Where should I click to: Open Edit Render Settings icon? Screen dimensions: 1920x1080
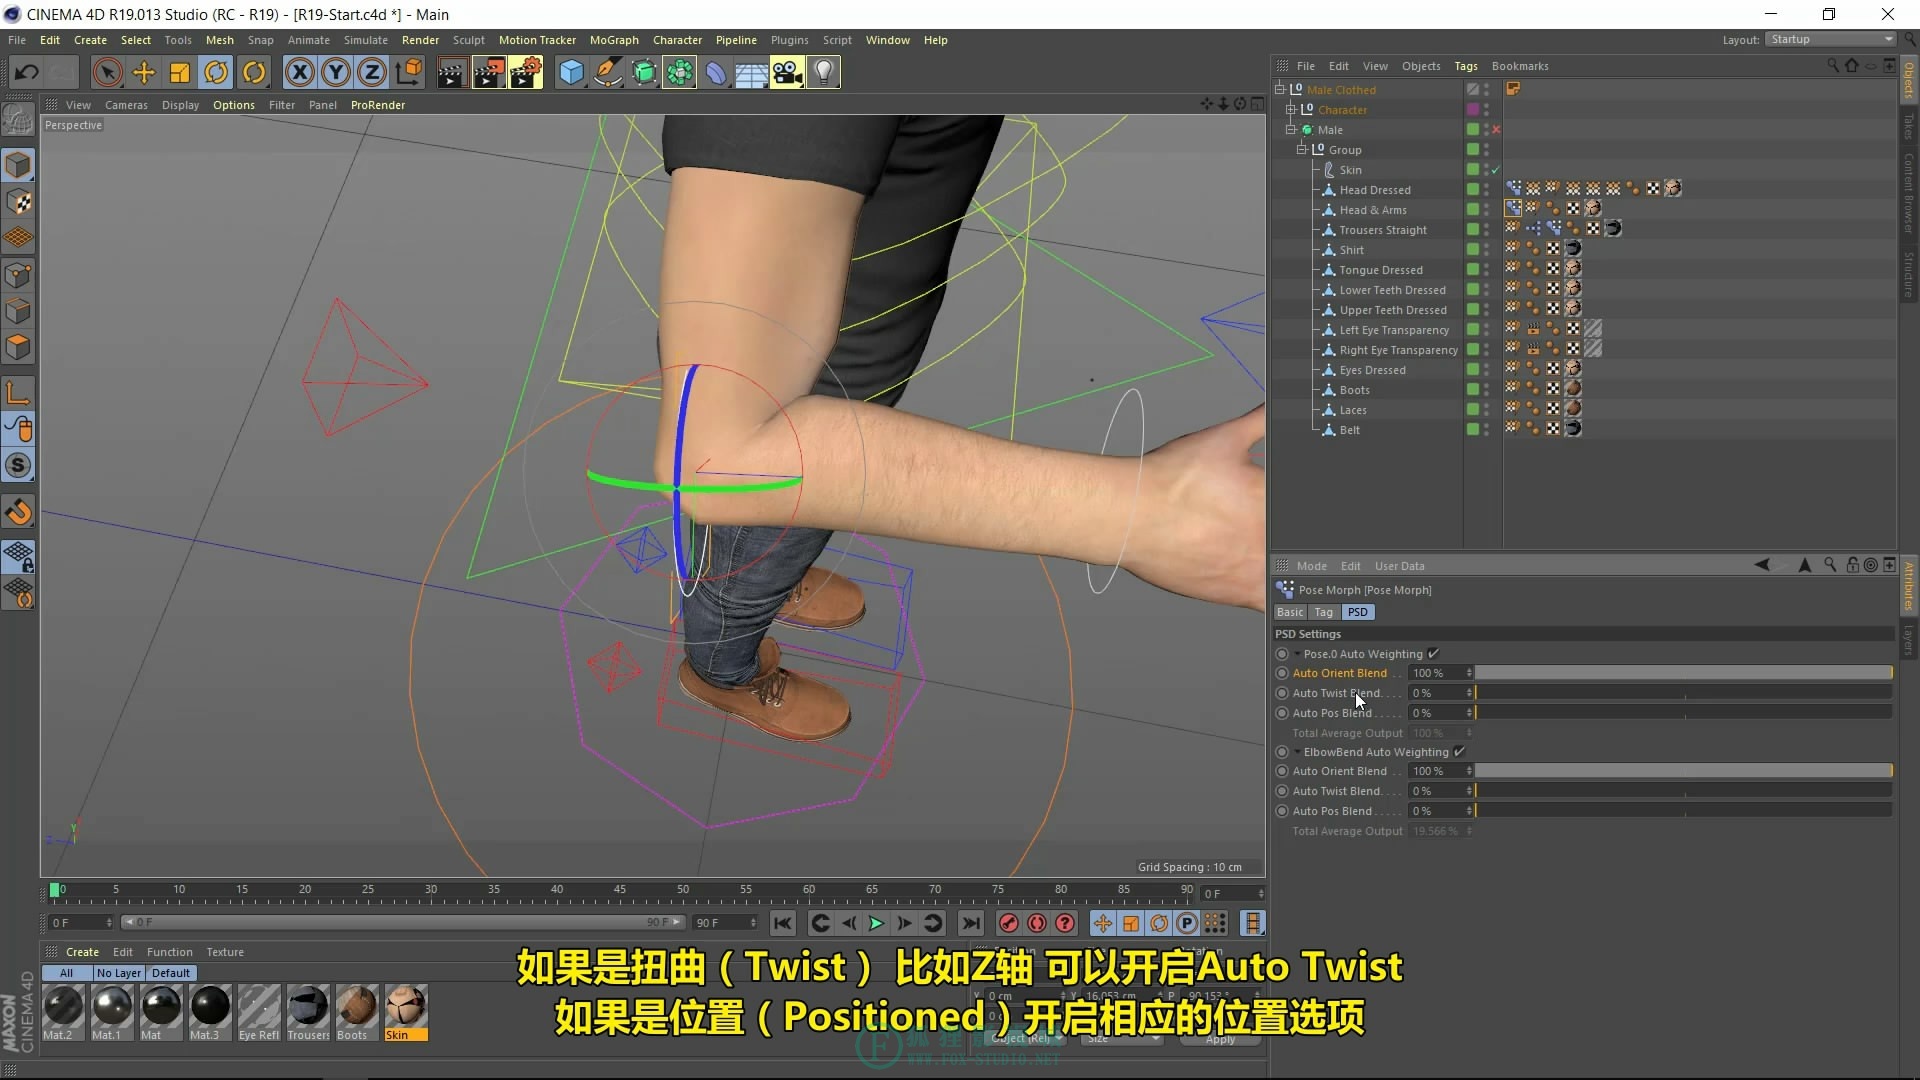[525, 72]
